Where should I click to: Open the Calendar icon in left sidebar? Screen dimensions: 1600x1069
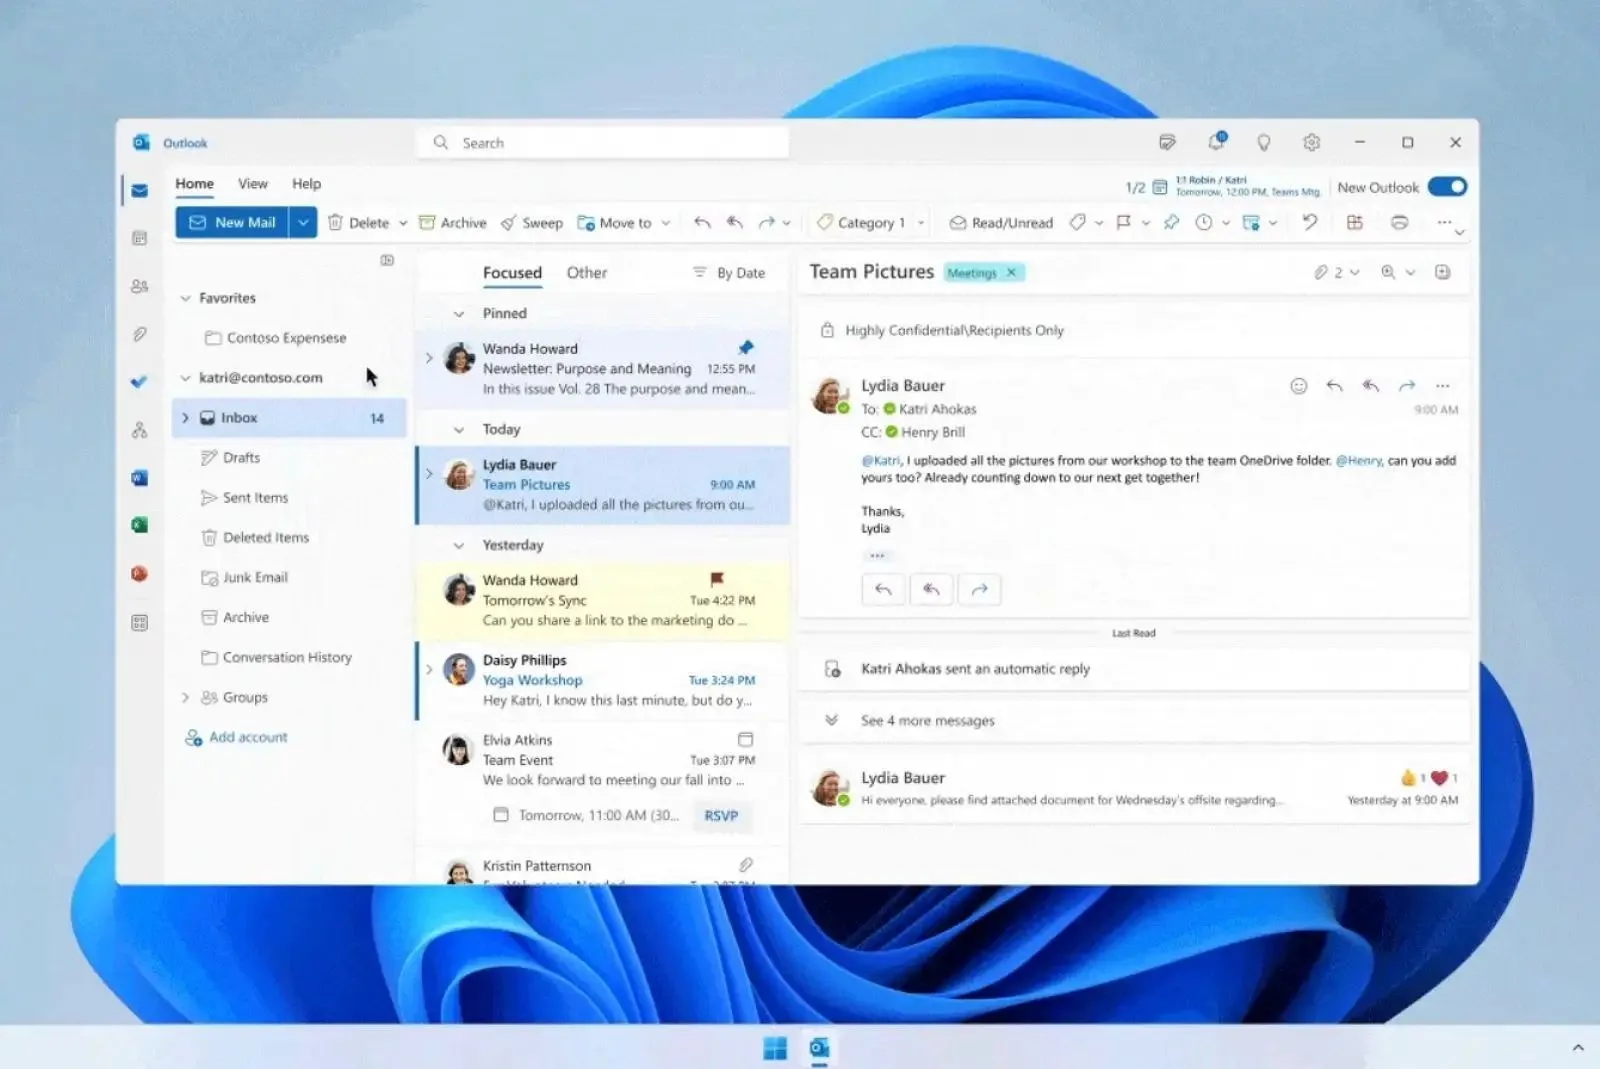click(x=139, y=238)
